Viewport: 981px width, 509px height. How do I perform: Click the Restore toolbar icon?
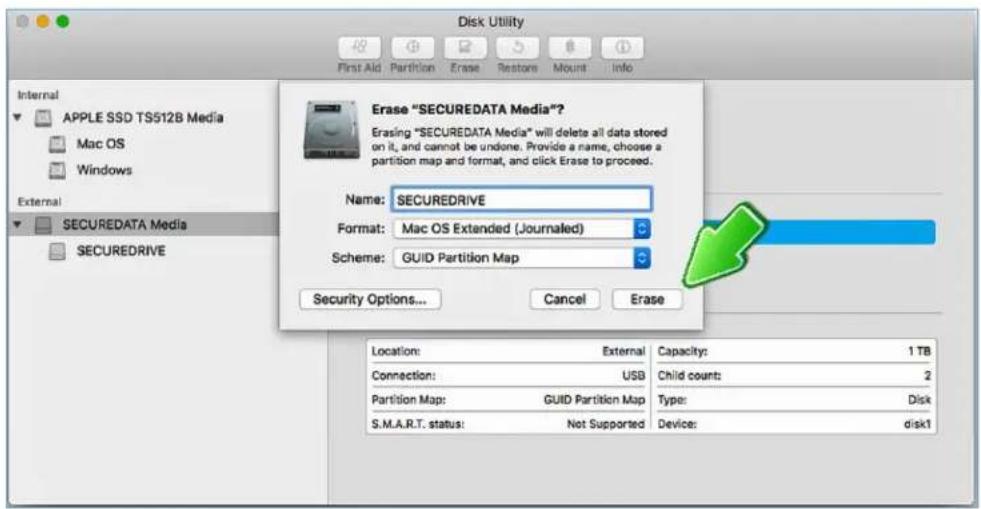[x=517, y=48]
